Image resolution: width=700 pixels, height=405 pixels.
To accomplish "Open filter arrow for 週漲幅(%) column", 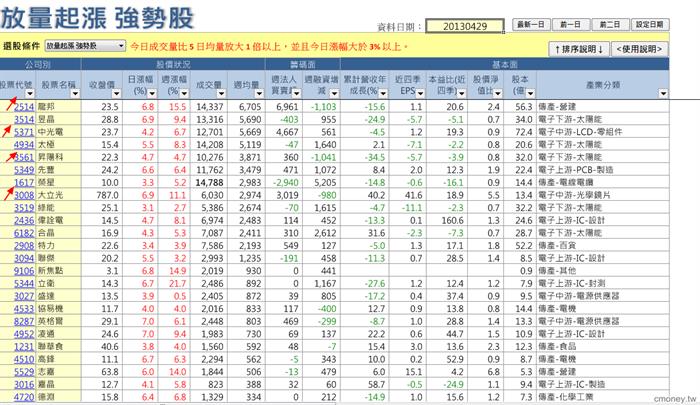I will click(184, 93).
